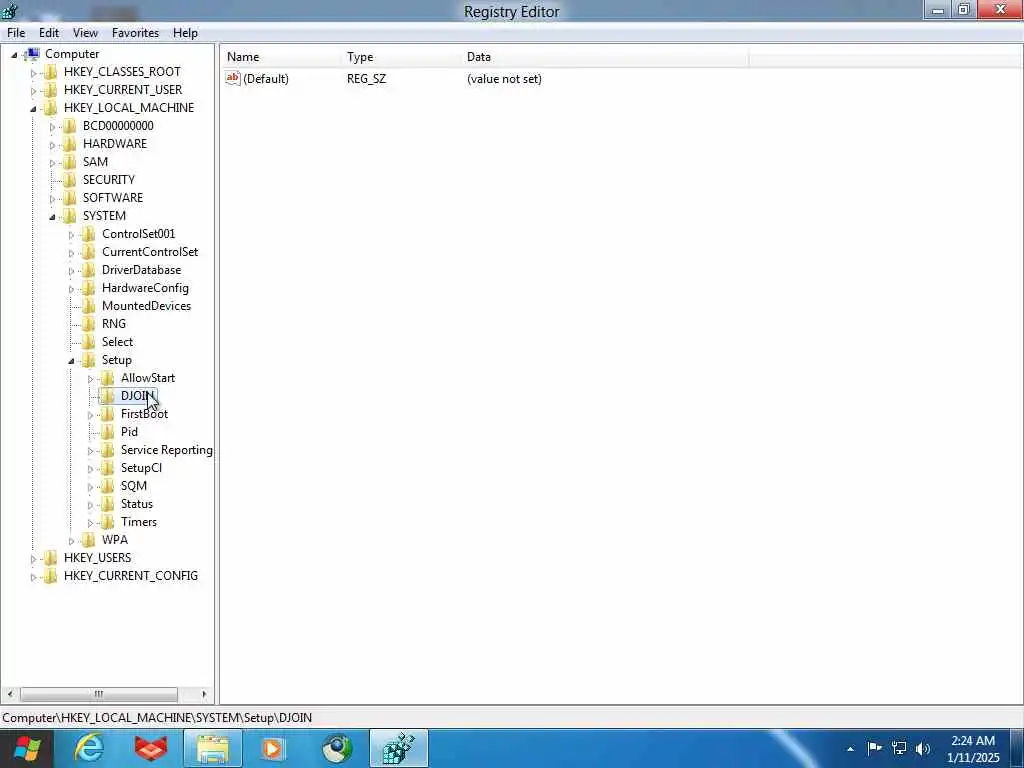Open the File menu

click(16, 33)
